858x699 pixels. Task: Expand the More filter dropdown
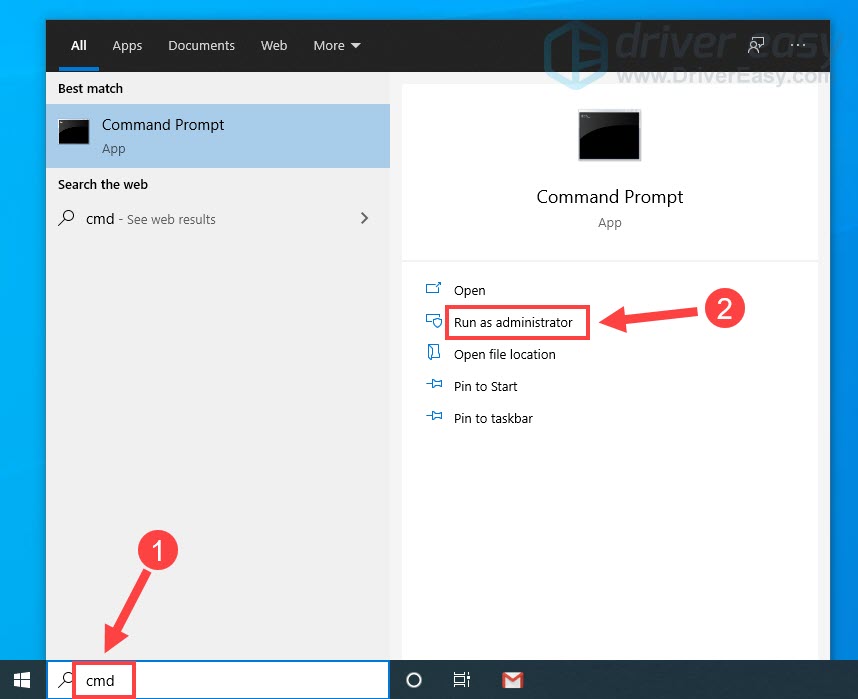coord(336,46)
